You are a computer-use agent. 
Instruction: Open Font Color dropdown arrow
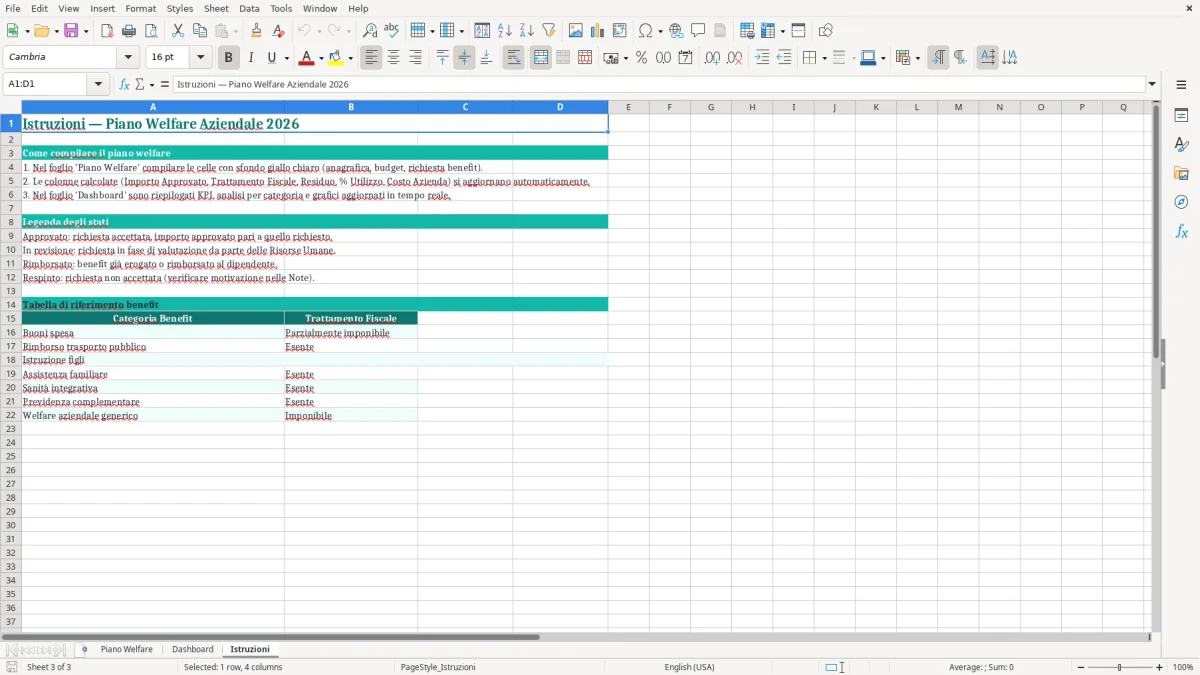point(321,58)
